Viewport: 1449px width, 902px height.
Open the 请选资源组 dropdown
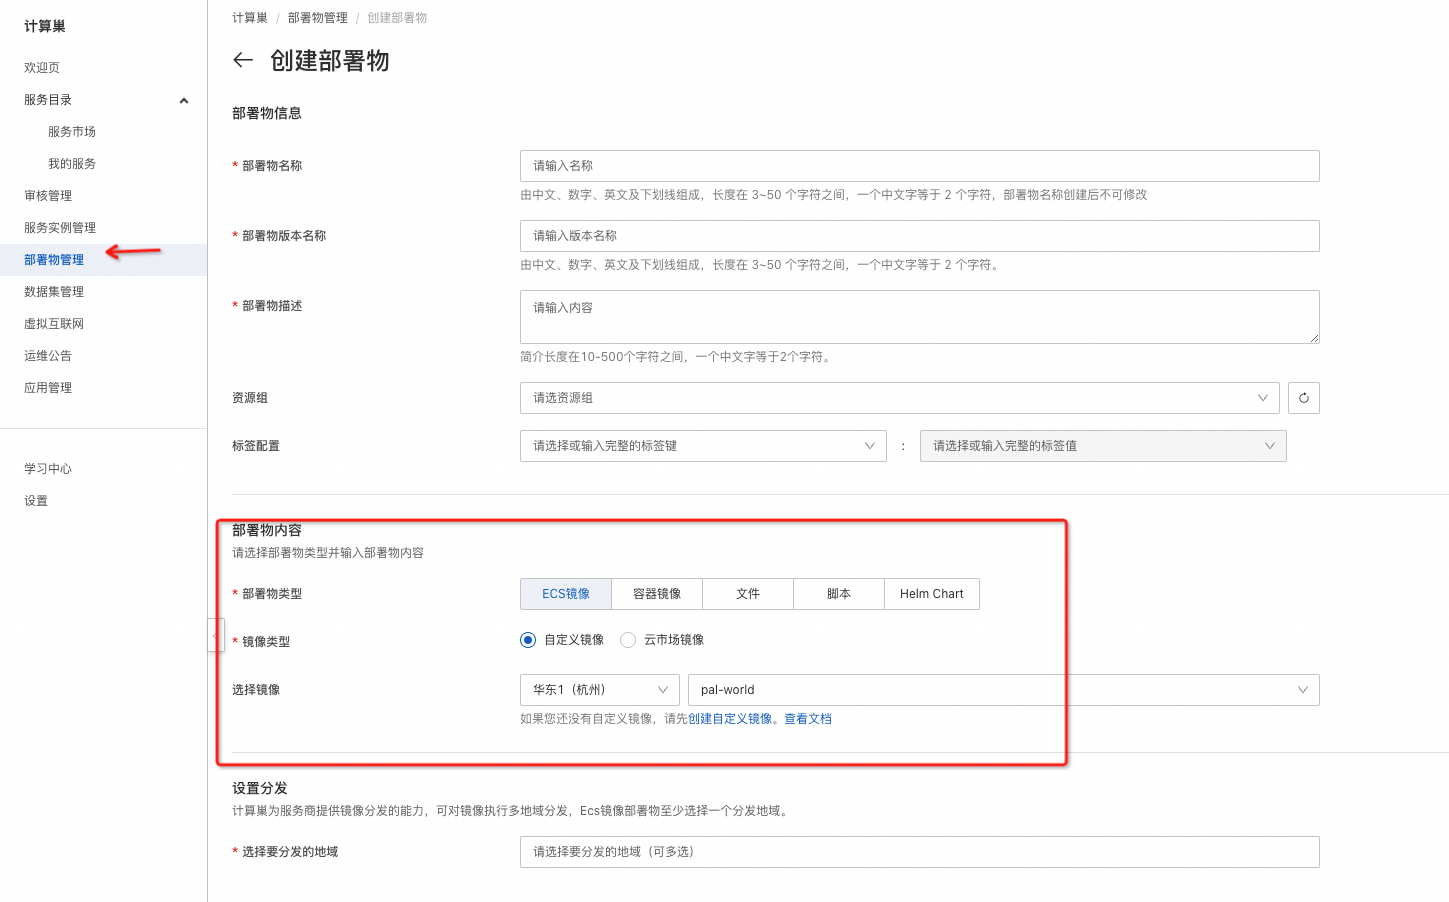[x=899, y=398]
